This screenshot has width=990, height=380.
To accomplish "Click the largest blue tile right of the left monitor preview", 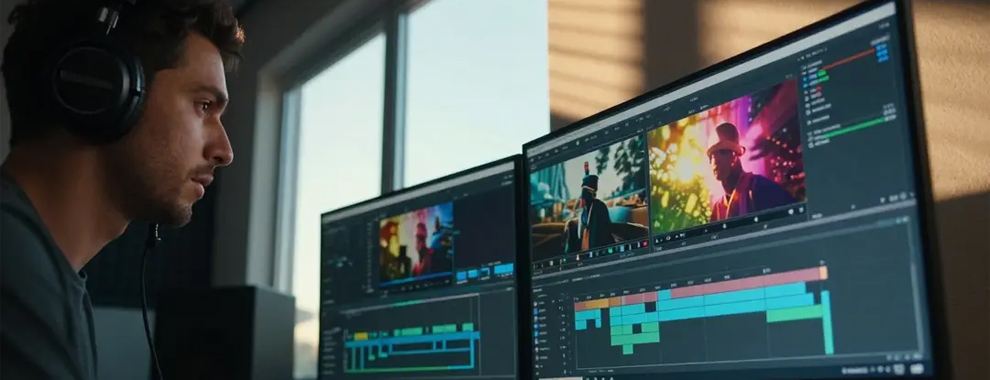I will (x=503, y=269).
